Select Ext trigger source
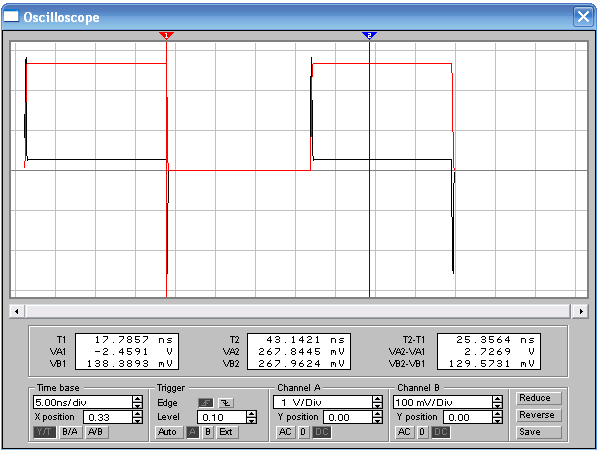This screenshot has width=597, height=451. pyautogui.click(x=227, y=432)
